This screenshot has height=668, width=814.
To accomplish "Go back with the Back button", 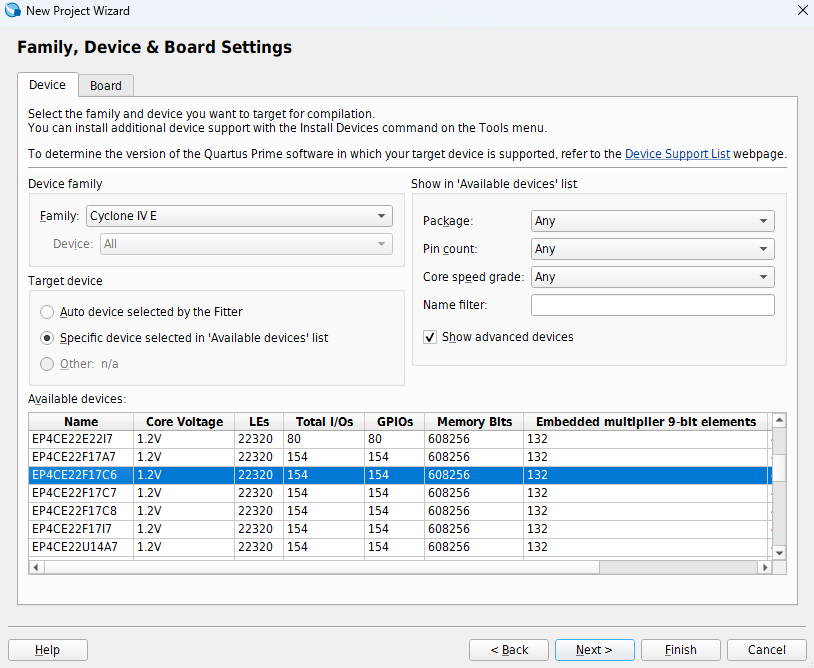I will click(509, 650).
